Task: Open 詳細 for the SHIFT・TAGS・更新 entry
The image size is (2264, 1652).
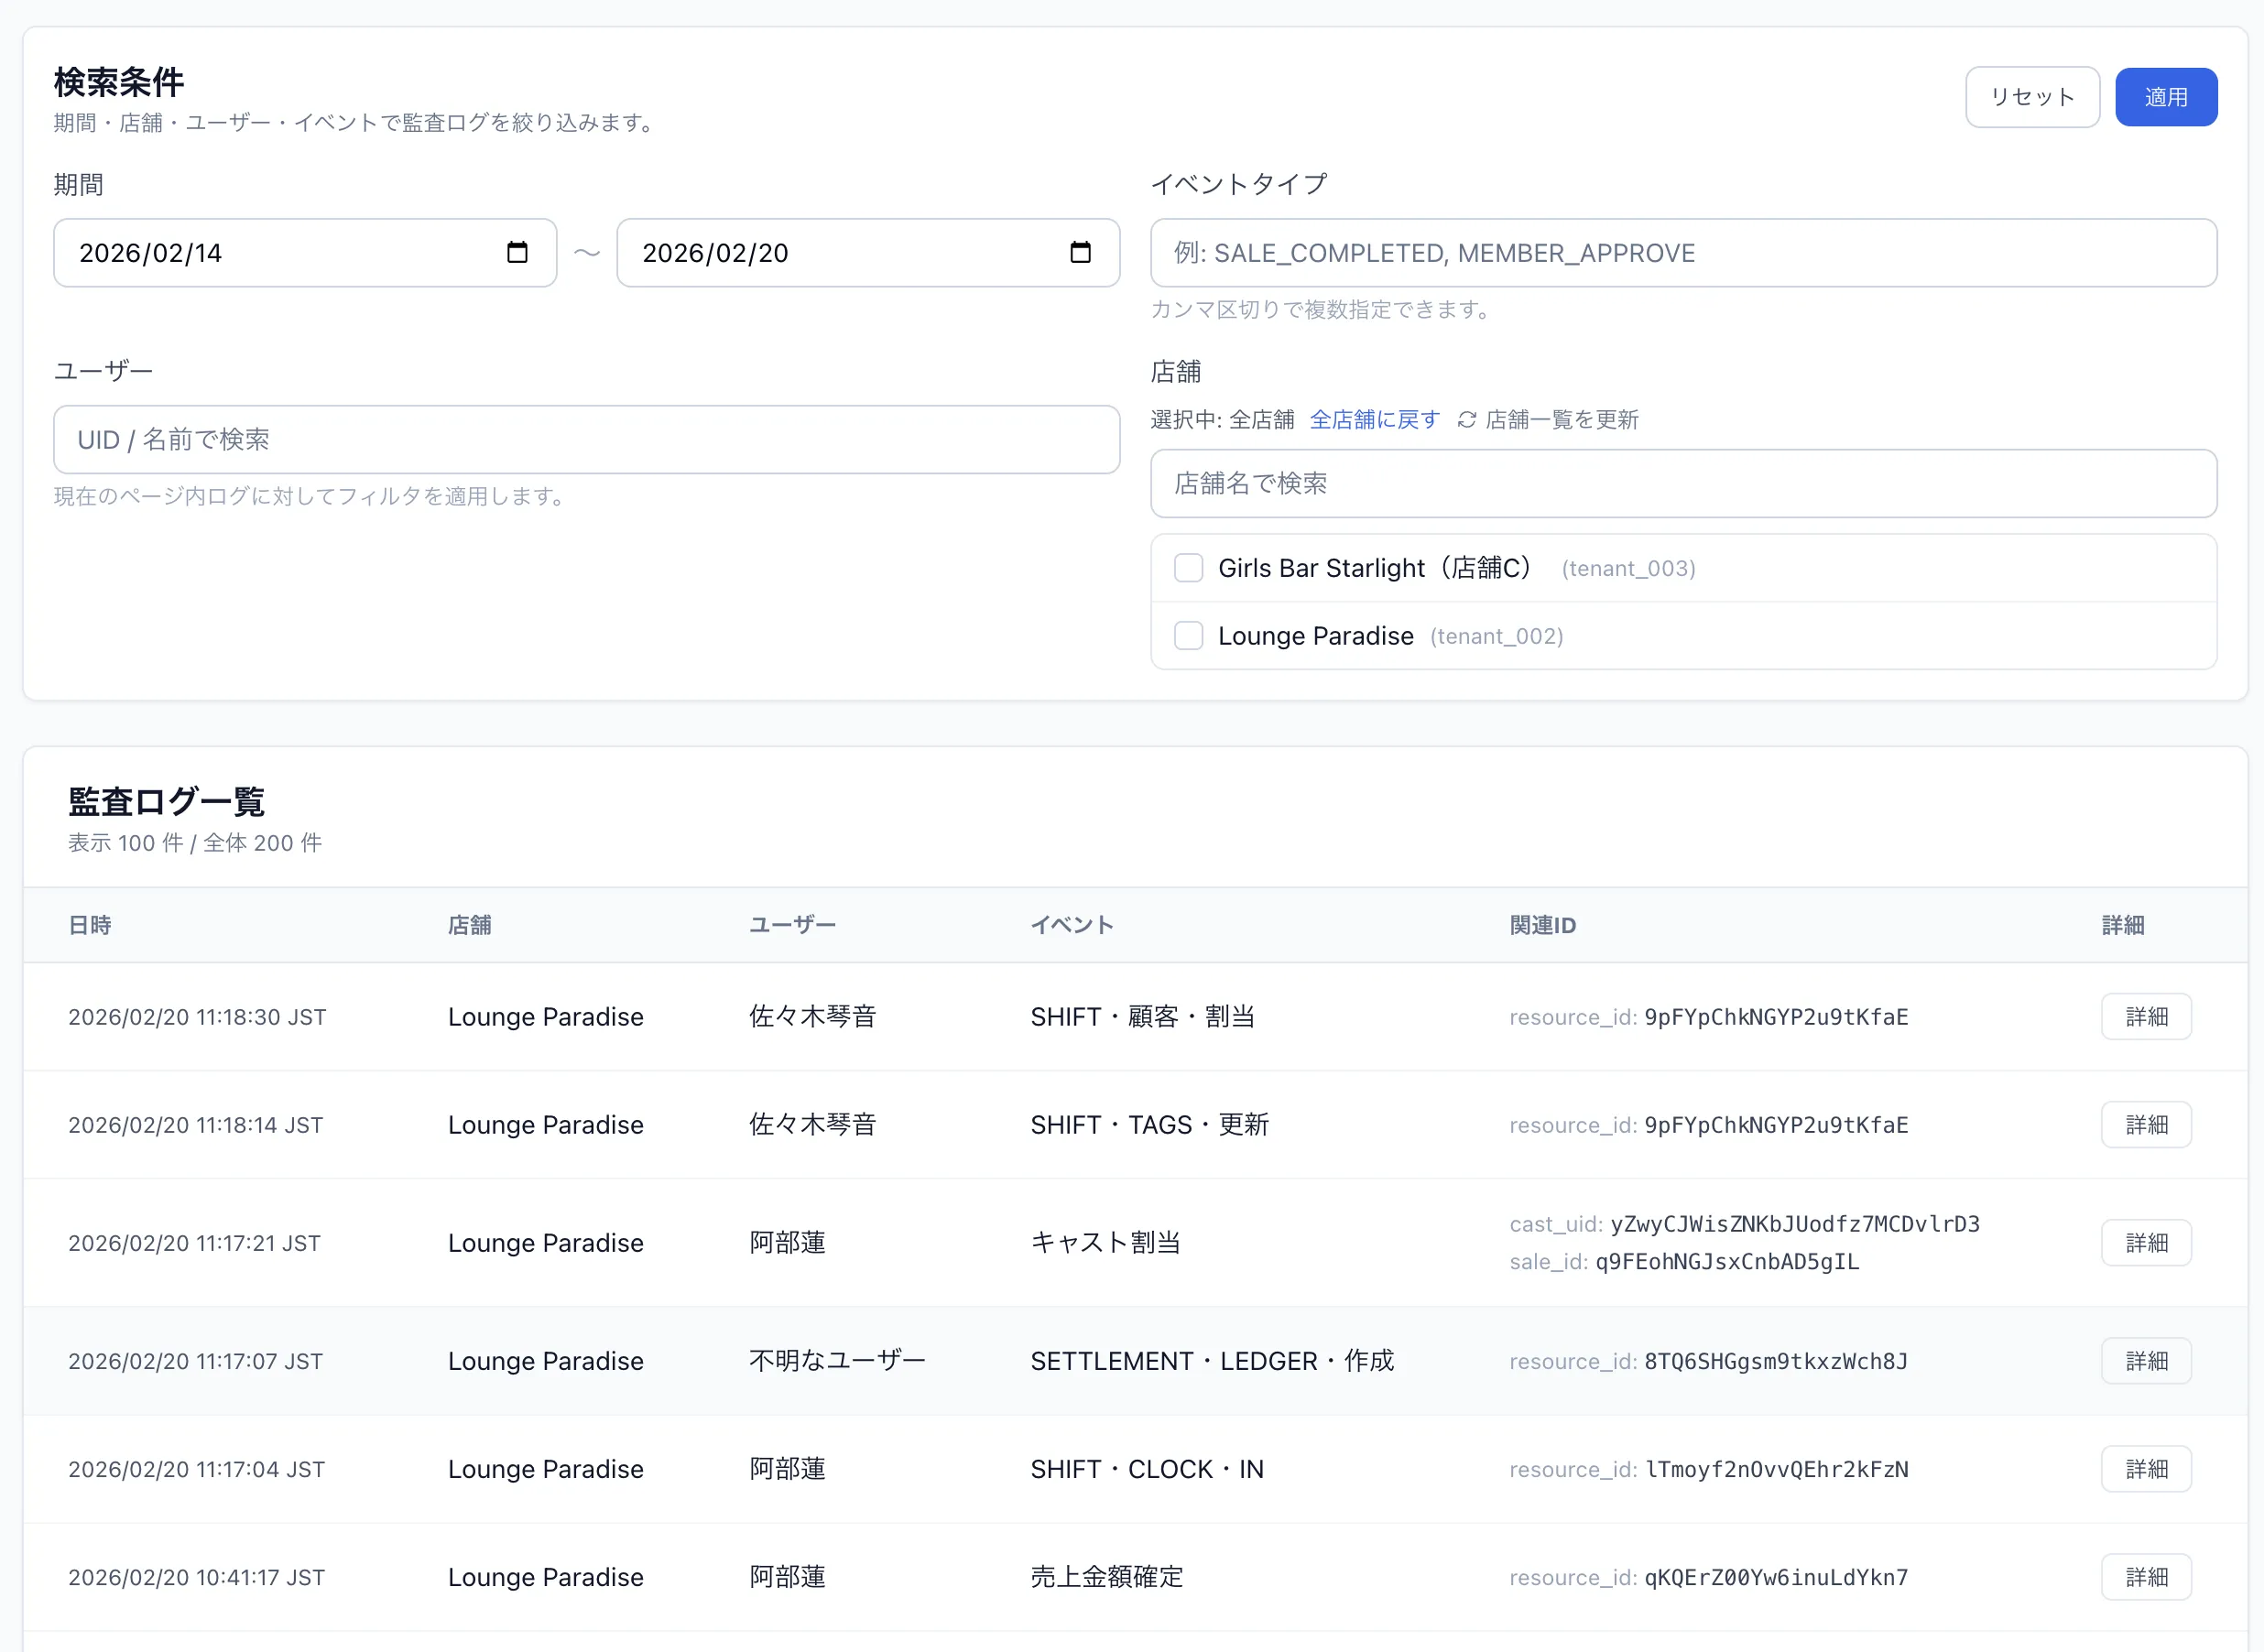Action: click(x=2146, y=1124)
